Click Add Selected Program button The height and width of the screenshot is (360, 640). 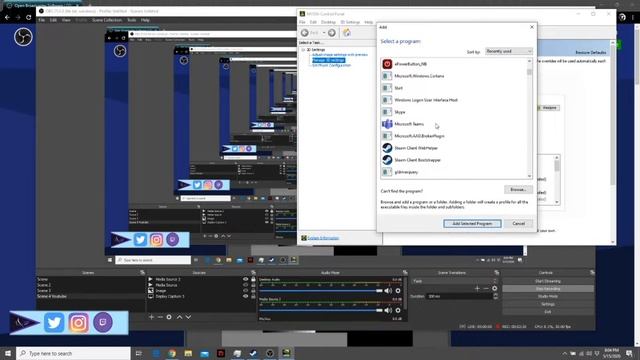tap(472, 224)
